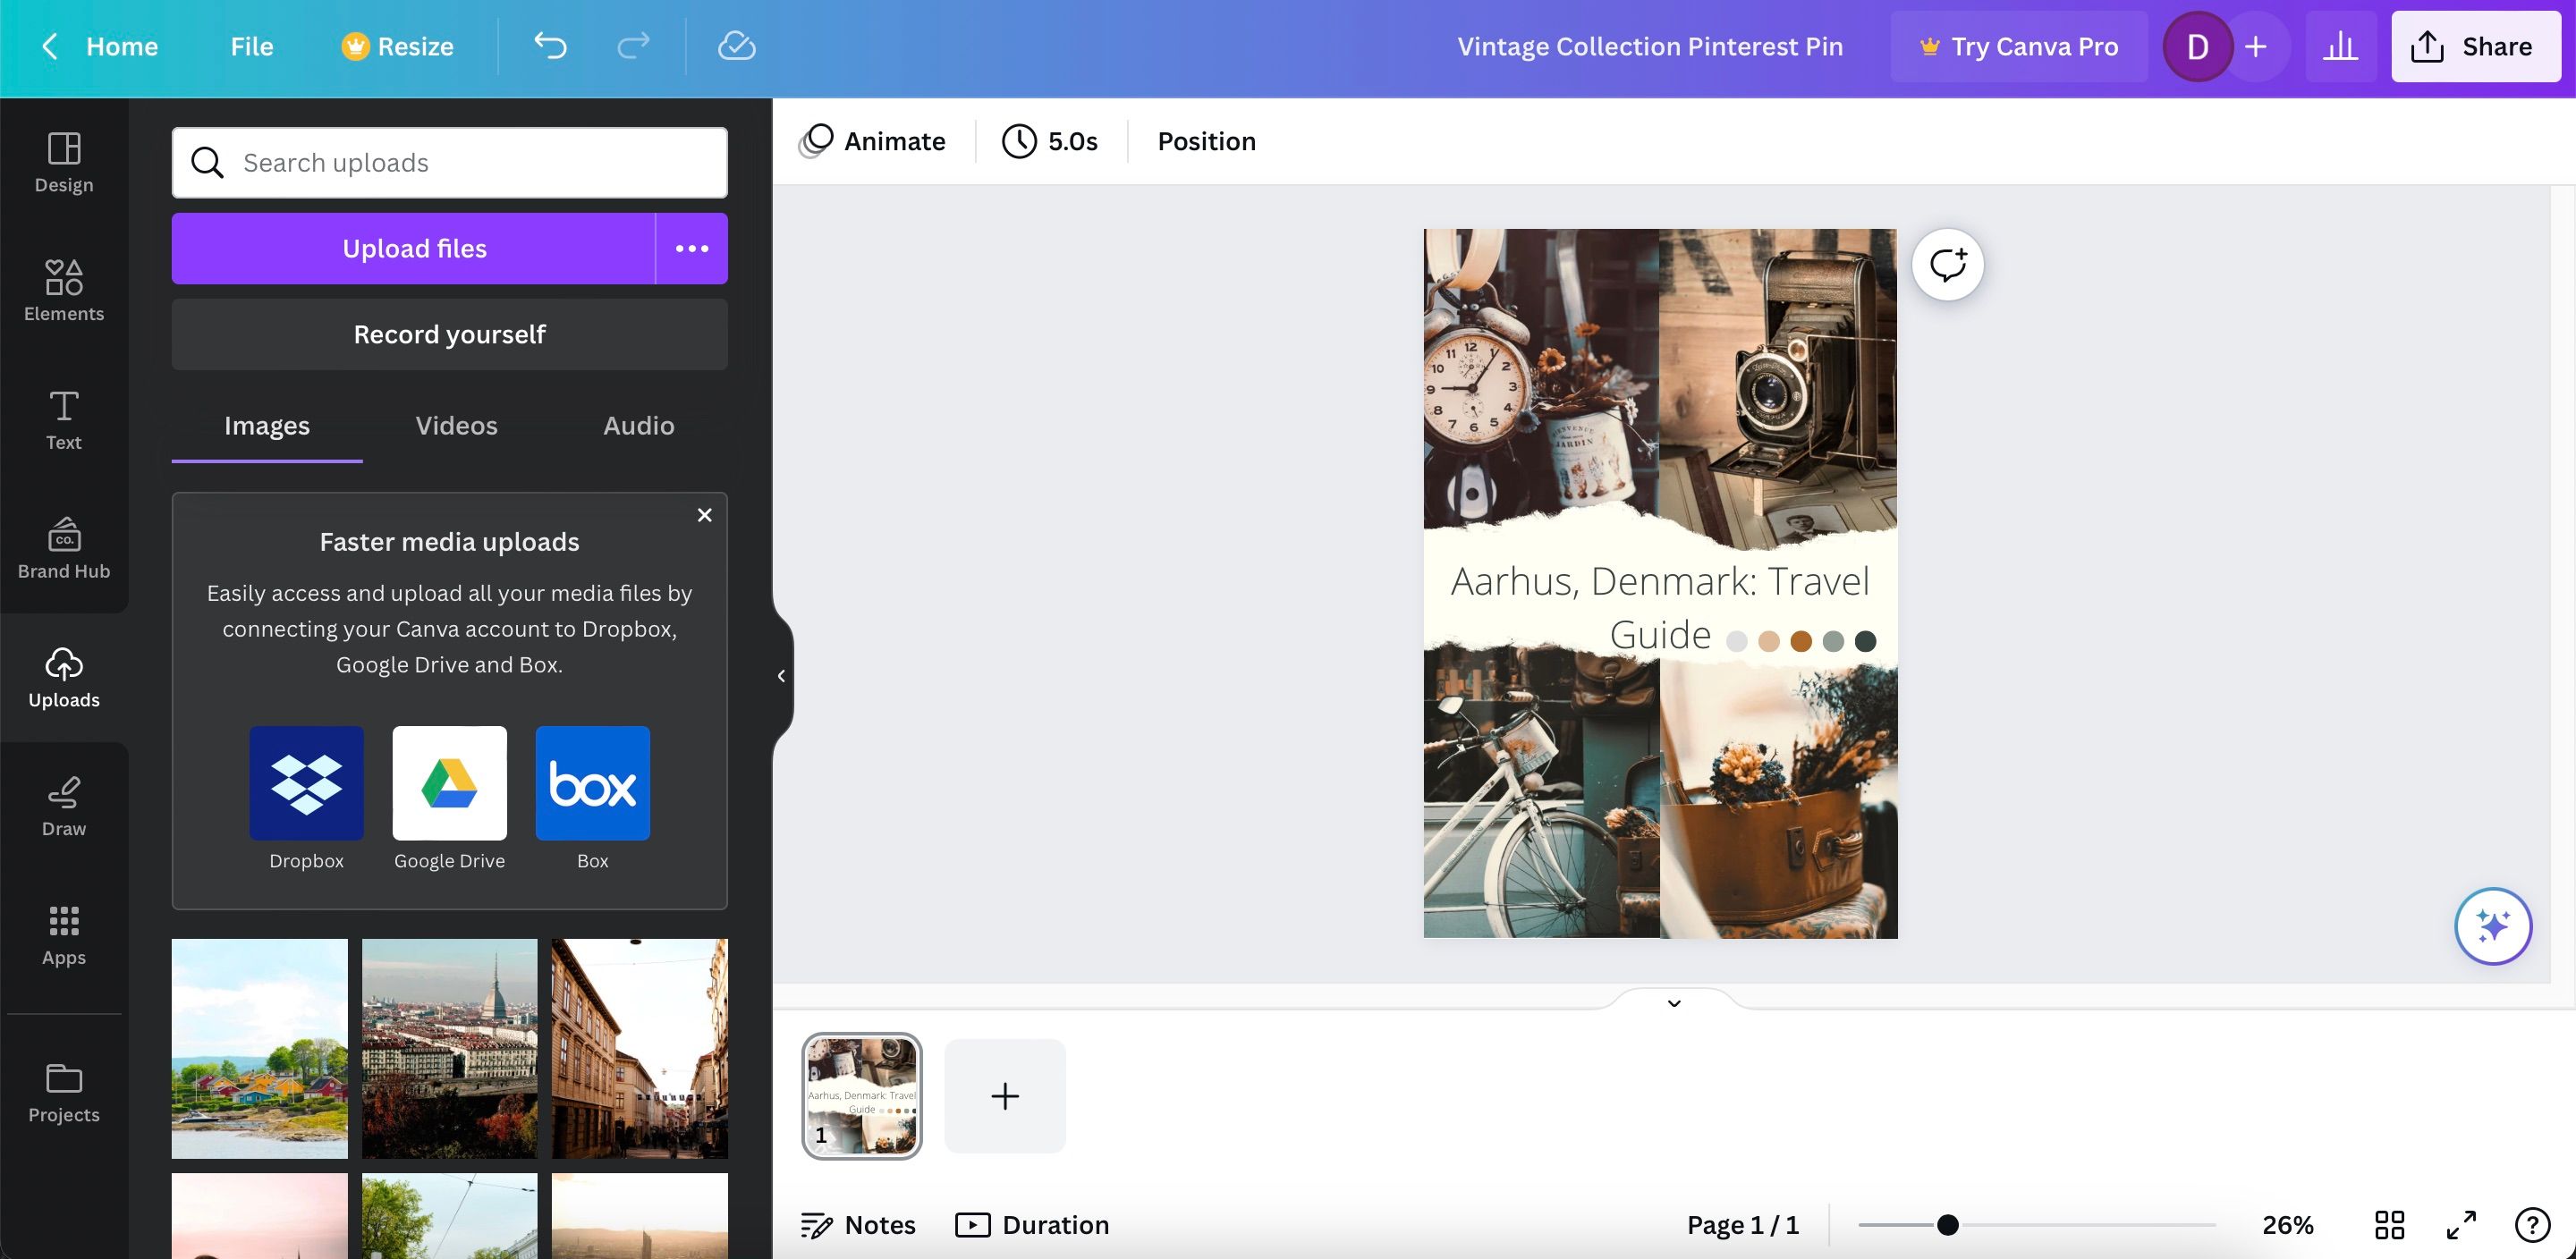This screenshot has height=1259, width=2576.
Task: Select the Oslo houses image thumbnail
Action: 259,1048
